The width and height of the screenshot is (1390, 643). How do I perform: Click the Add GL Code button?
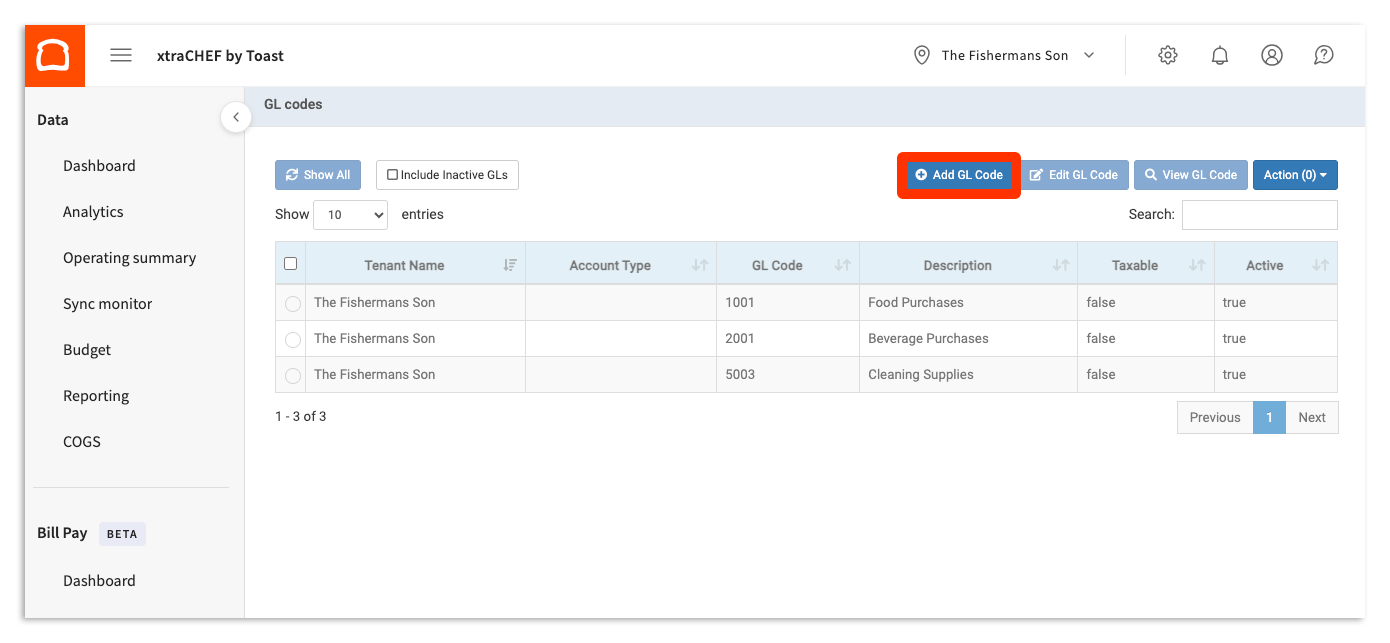click(x=957, y=174)
